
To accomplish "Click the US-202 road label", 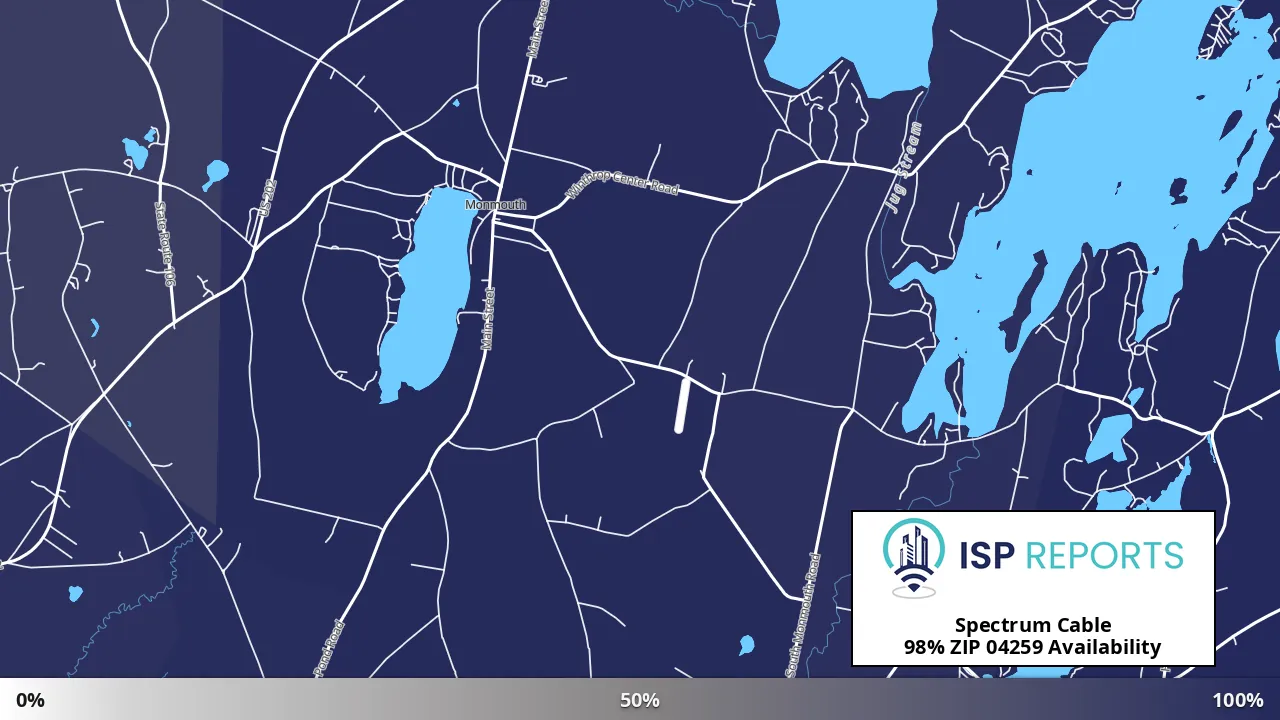I will point(266,199).
